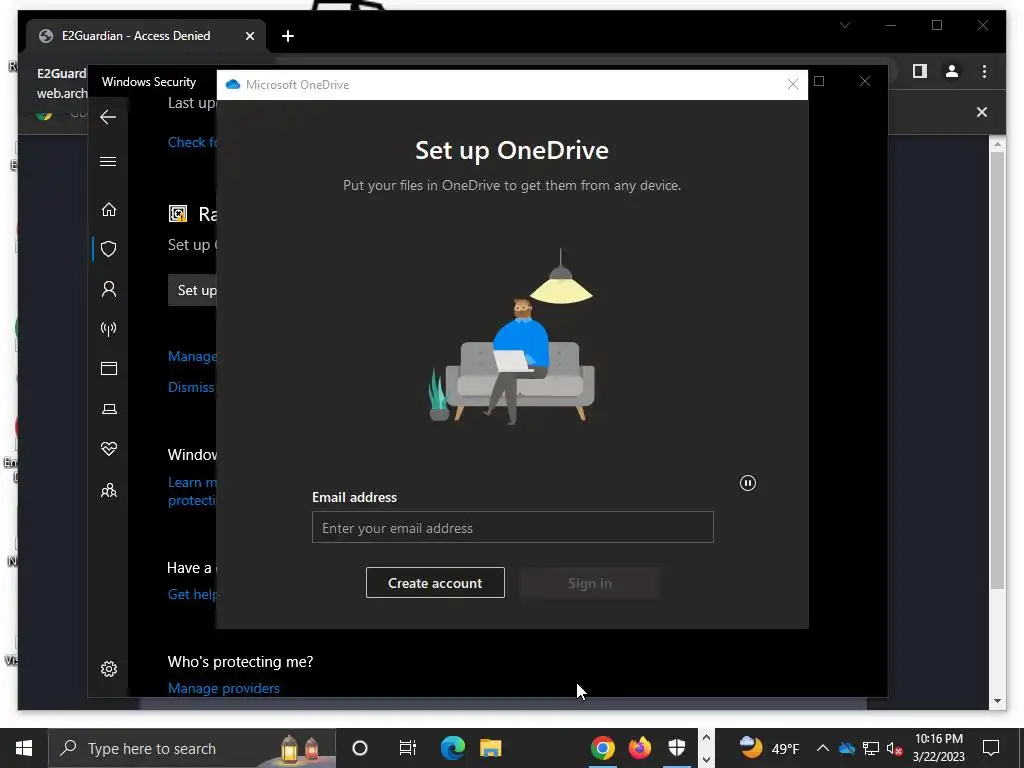1024x768 pixels.
Task: Select Virus & threat protection shield icon
Action: click(108, 249)
